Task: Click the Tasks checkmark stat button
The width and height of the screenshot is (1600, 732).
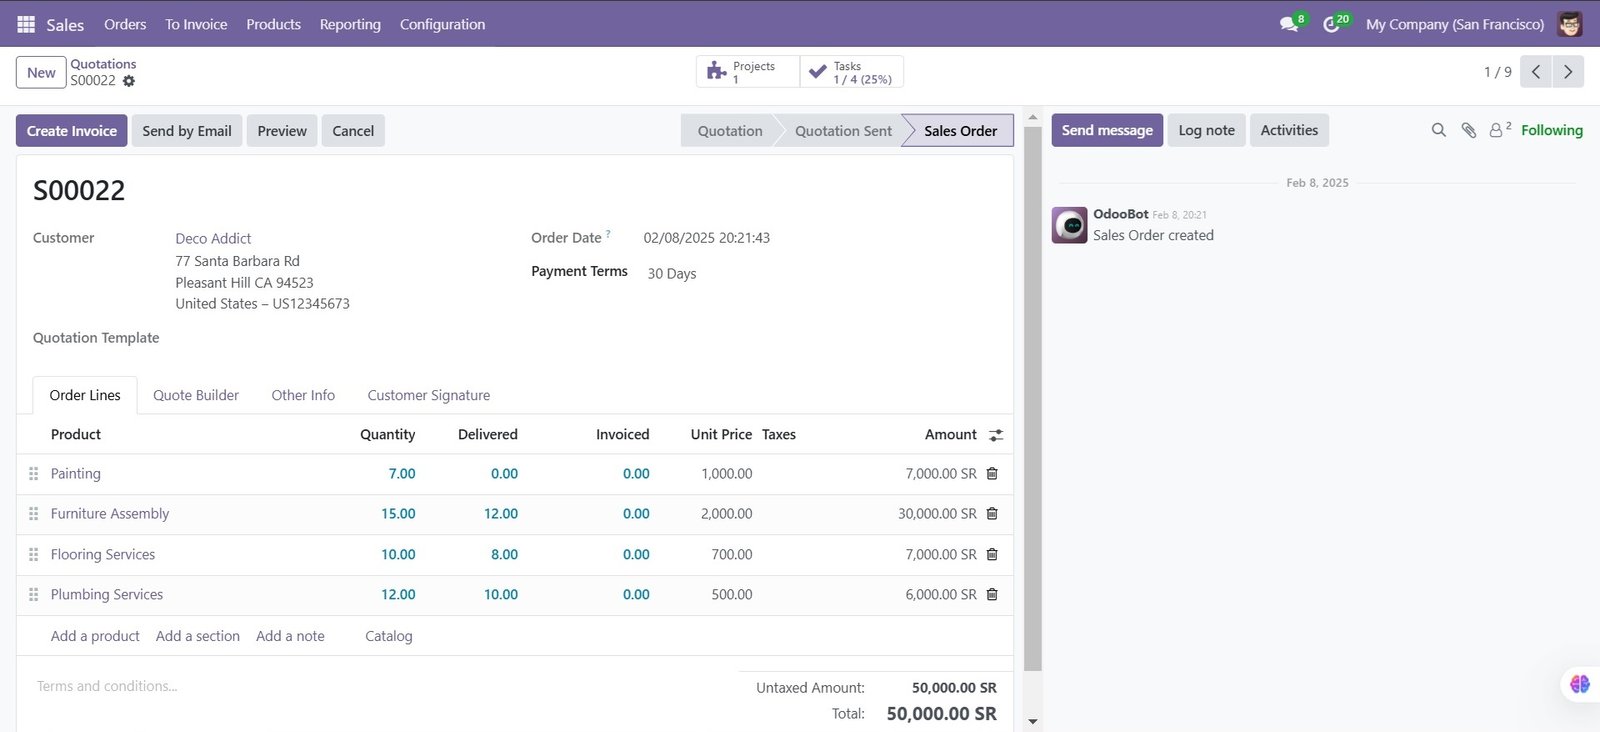Action: click(852, 72)
